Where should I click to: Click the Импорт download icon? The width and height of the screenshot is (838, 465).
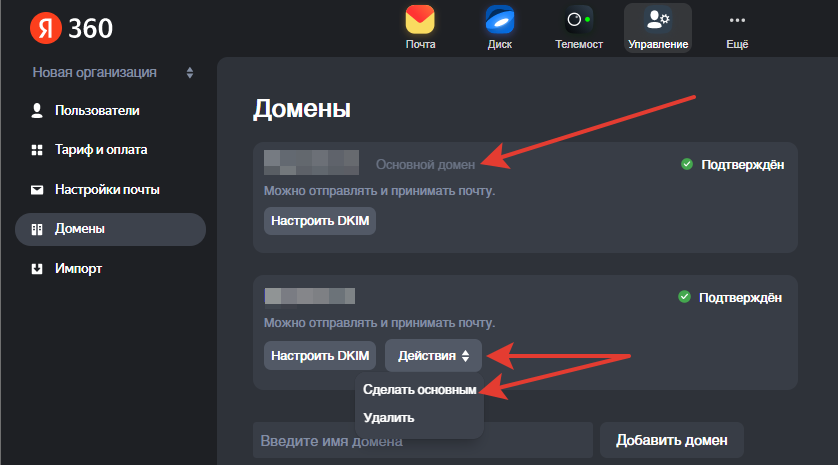pyautogui.click(x=37, y=268)
